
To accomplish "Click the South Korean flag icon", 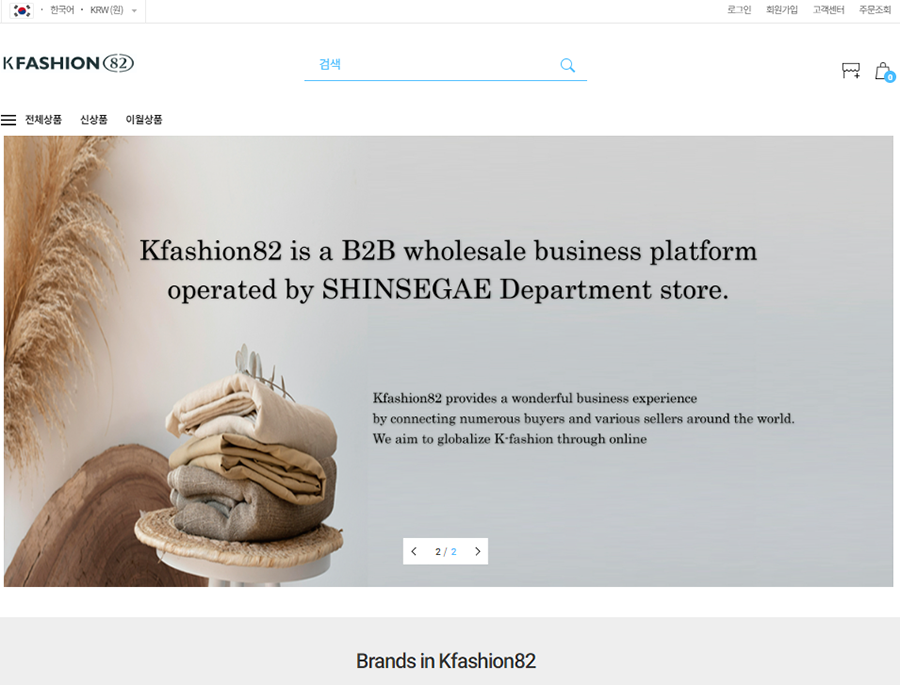I will tap(22, 10).
